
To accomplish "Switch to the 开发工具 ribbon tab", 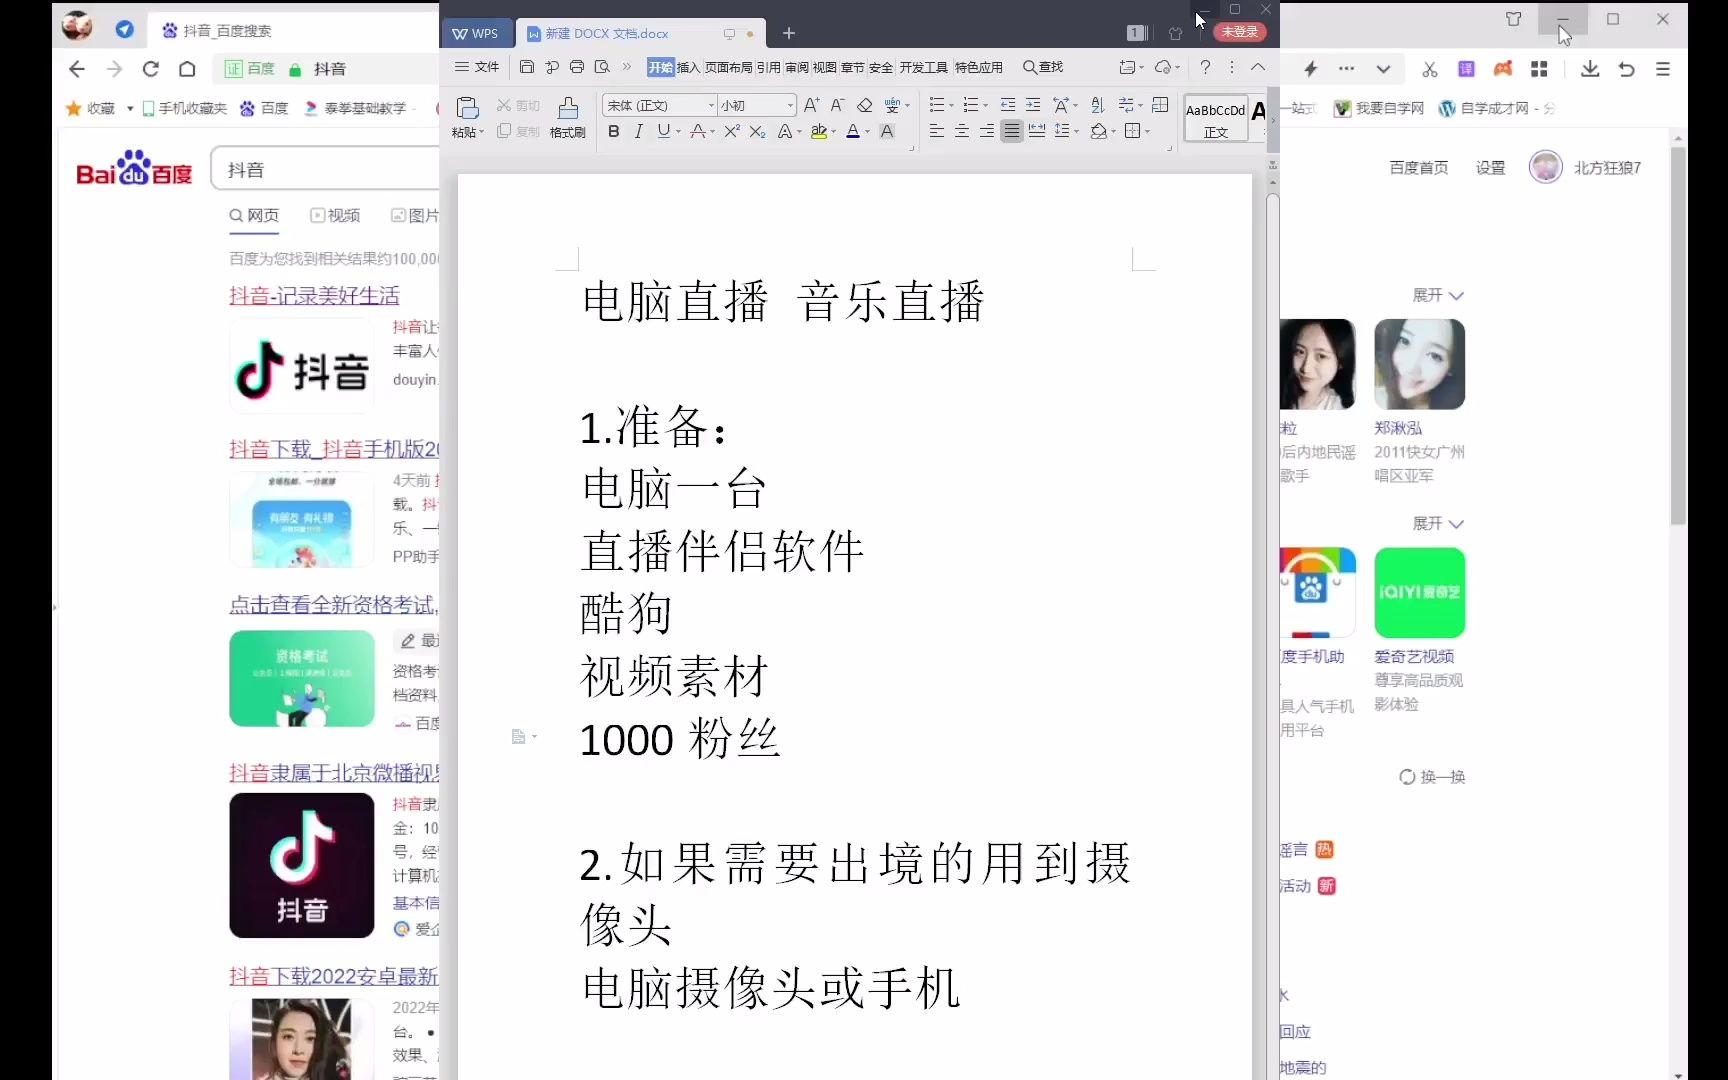I will (923, 67).
